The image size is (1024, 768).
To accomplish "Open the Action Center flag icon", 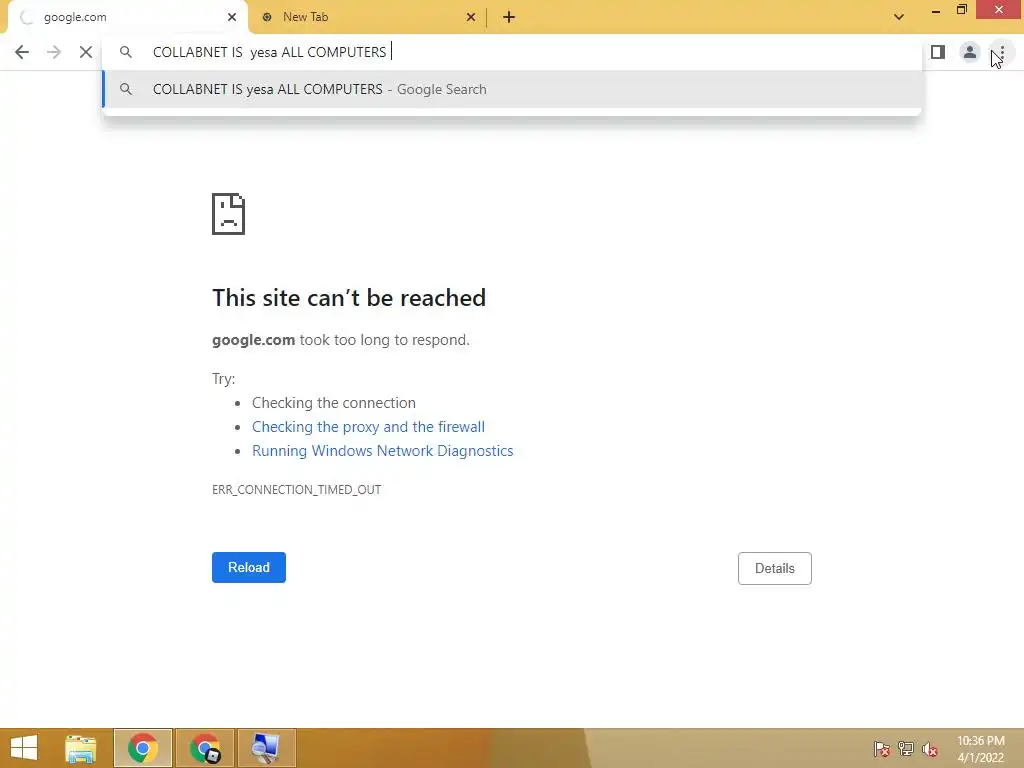I will pos(881,749).
